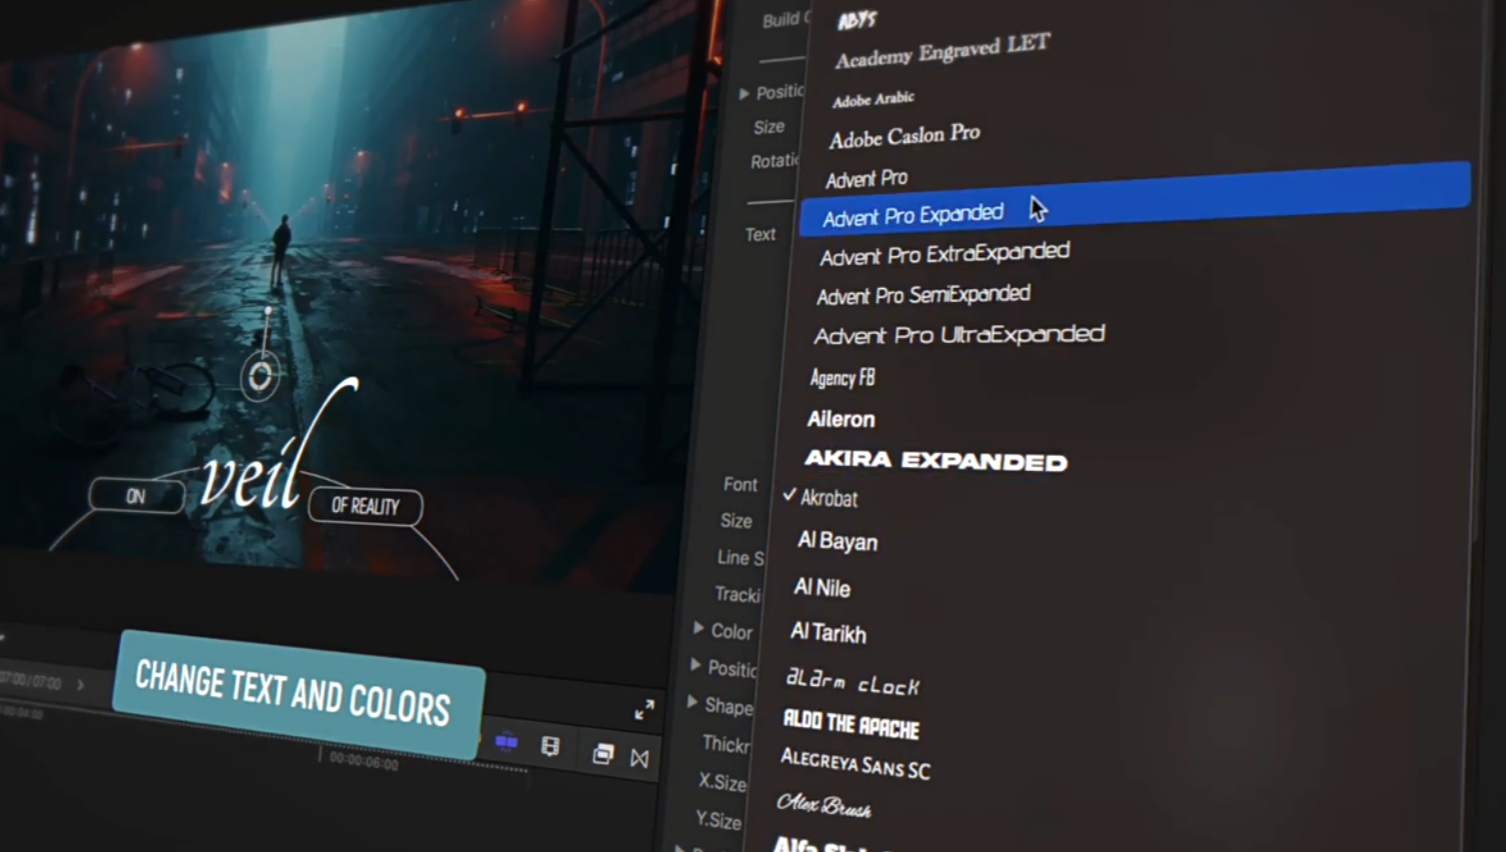Select the 'OF REALITY' title box in viewer
Viewport: 1506px width, 852px height.
point(365,507)
